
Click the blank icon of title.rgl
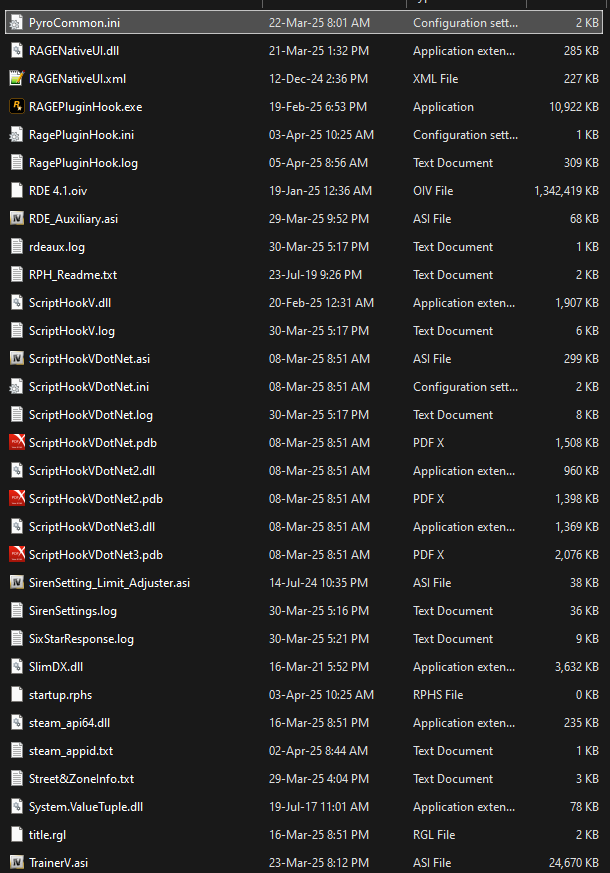pyautogui.click(x=17, y=835)
